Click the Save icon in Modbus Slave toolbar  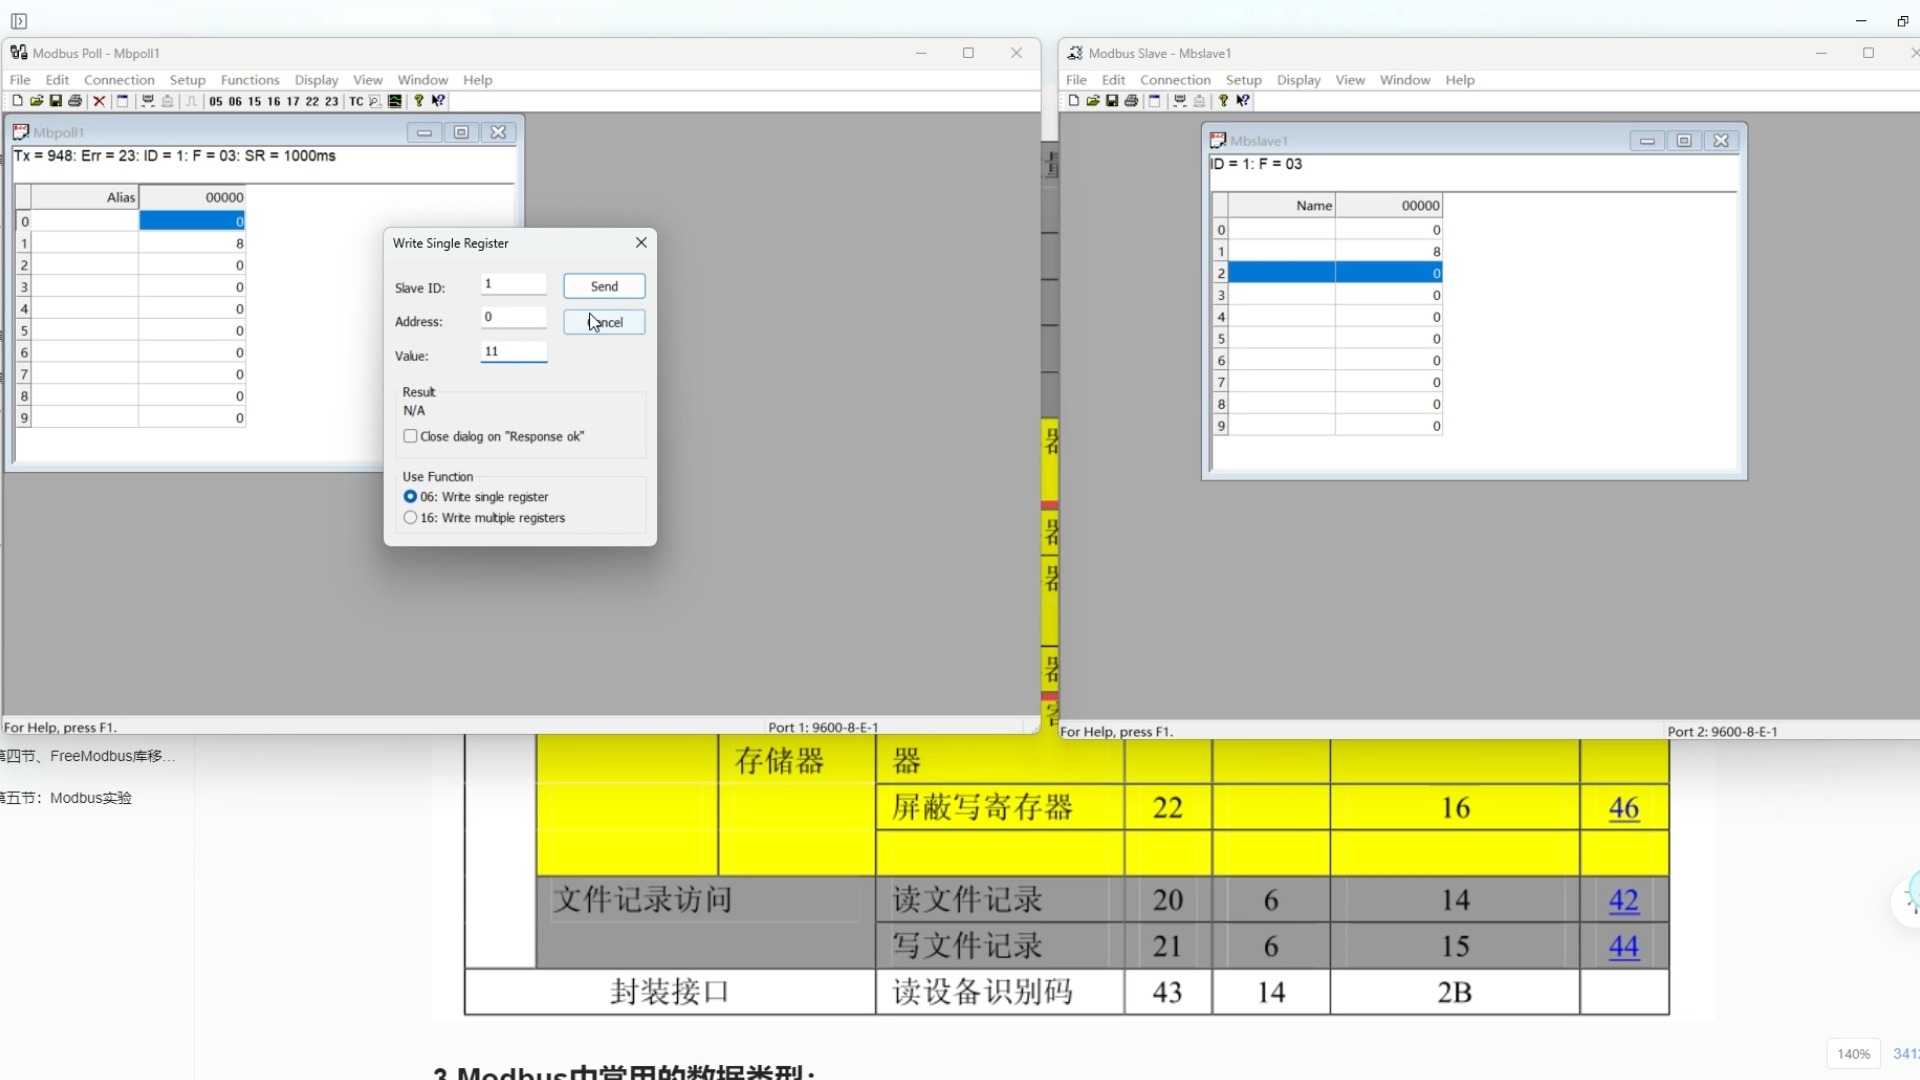[x=1112, y=101]
